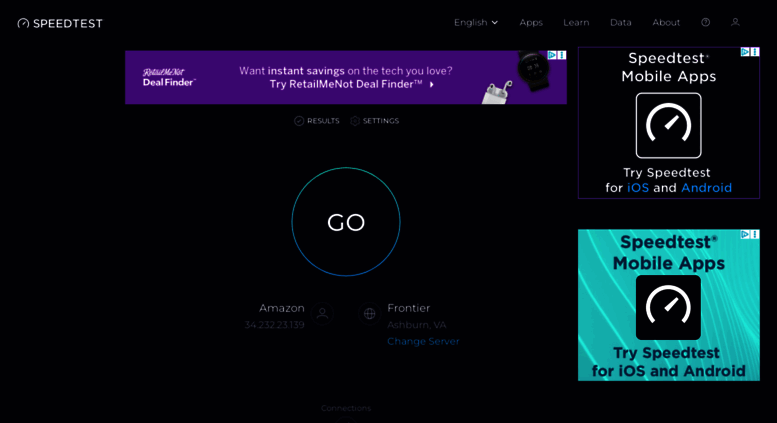
Task: Close the dark Speedtest Mobile Apps ad
Action: [x=755, y=52]
